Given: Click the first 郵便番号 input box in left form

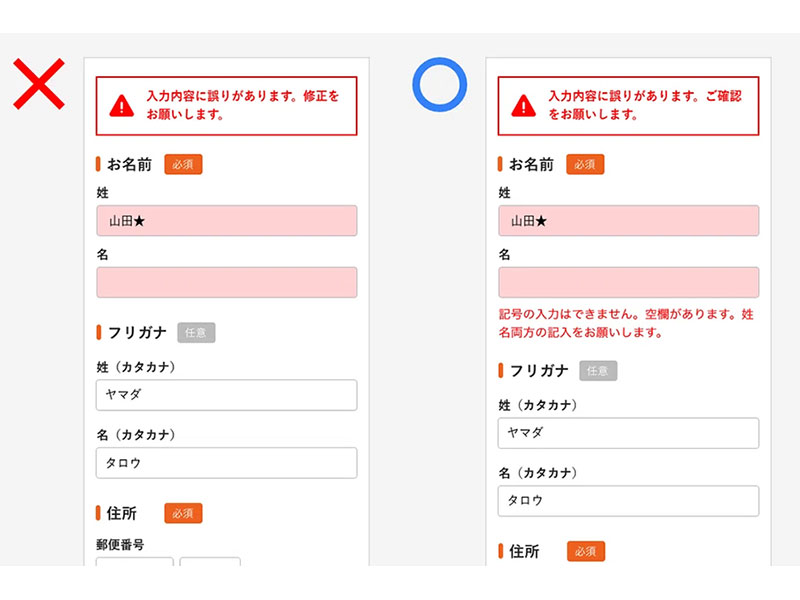Looking at the screenshot, I should [135, 563].
